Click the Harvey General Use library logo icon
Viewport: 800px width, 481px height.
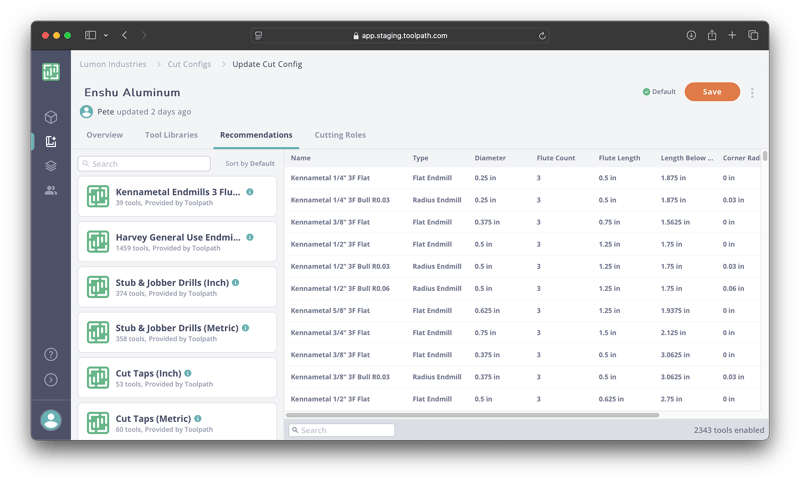(97, 242)
